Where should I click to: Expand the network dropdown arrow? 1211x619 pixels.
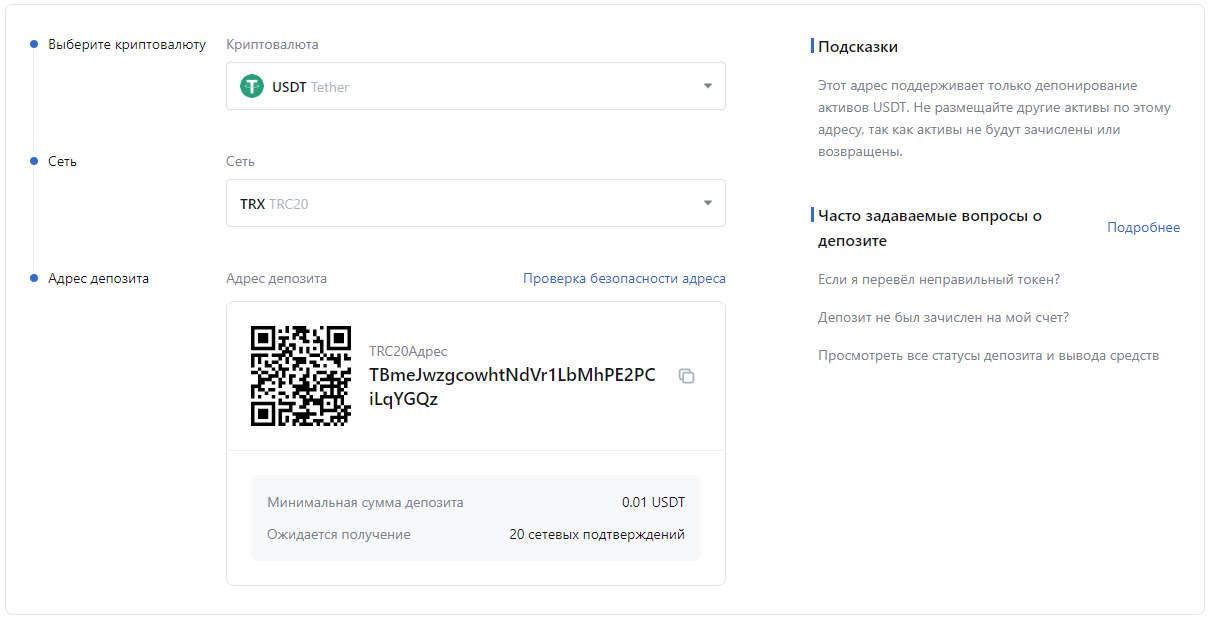(707, 203)
